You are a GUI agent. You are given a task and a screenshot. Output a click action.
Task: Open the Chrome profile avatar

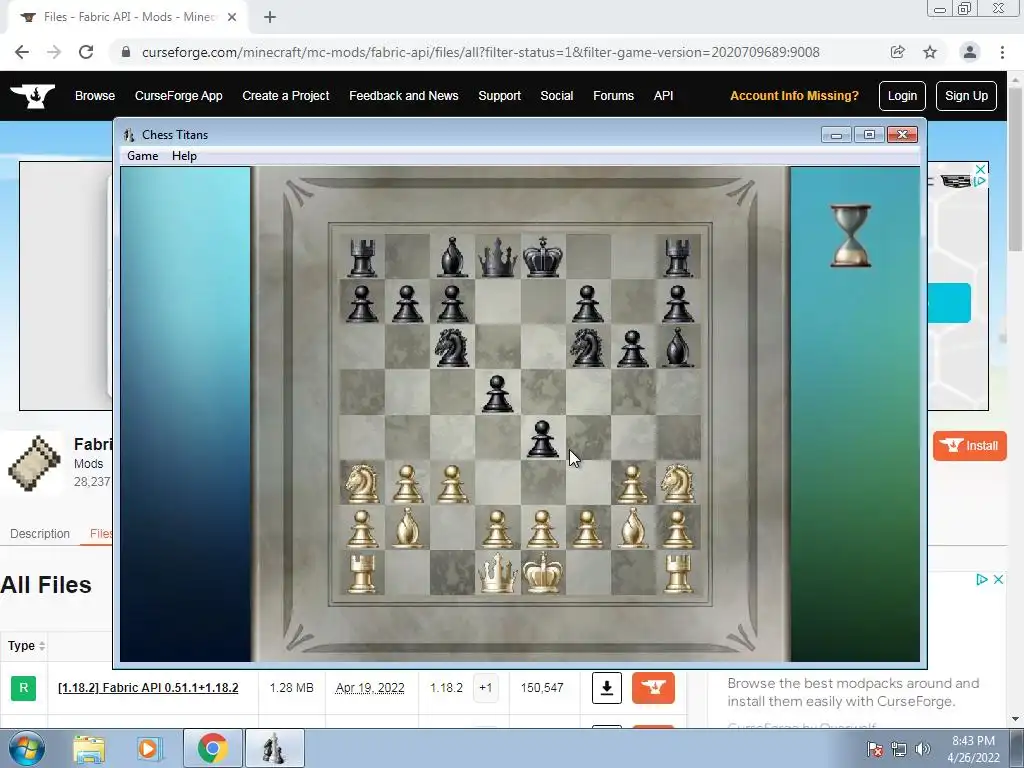pyautogui.click(x=970, y=52)
